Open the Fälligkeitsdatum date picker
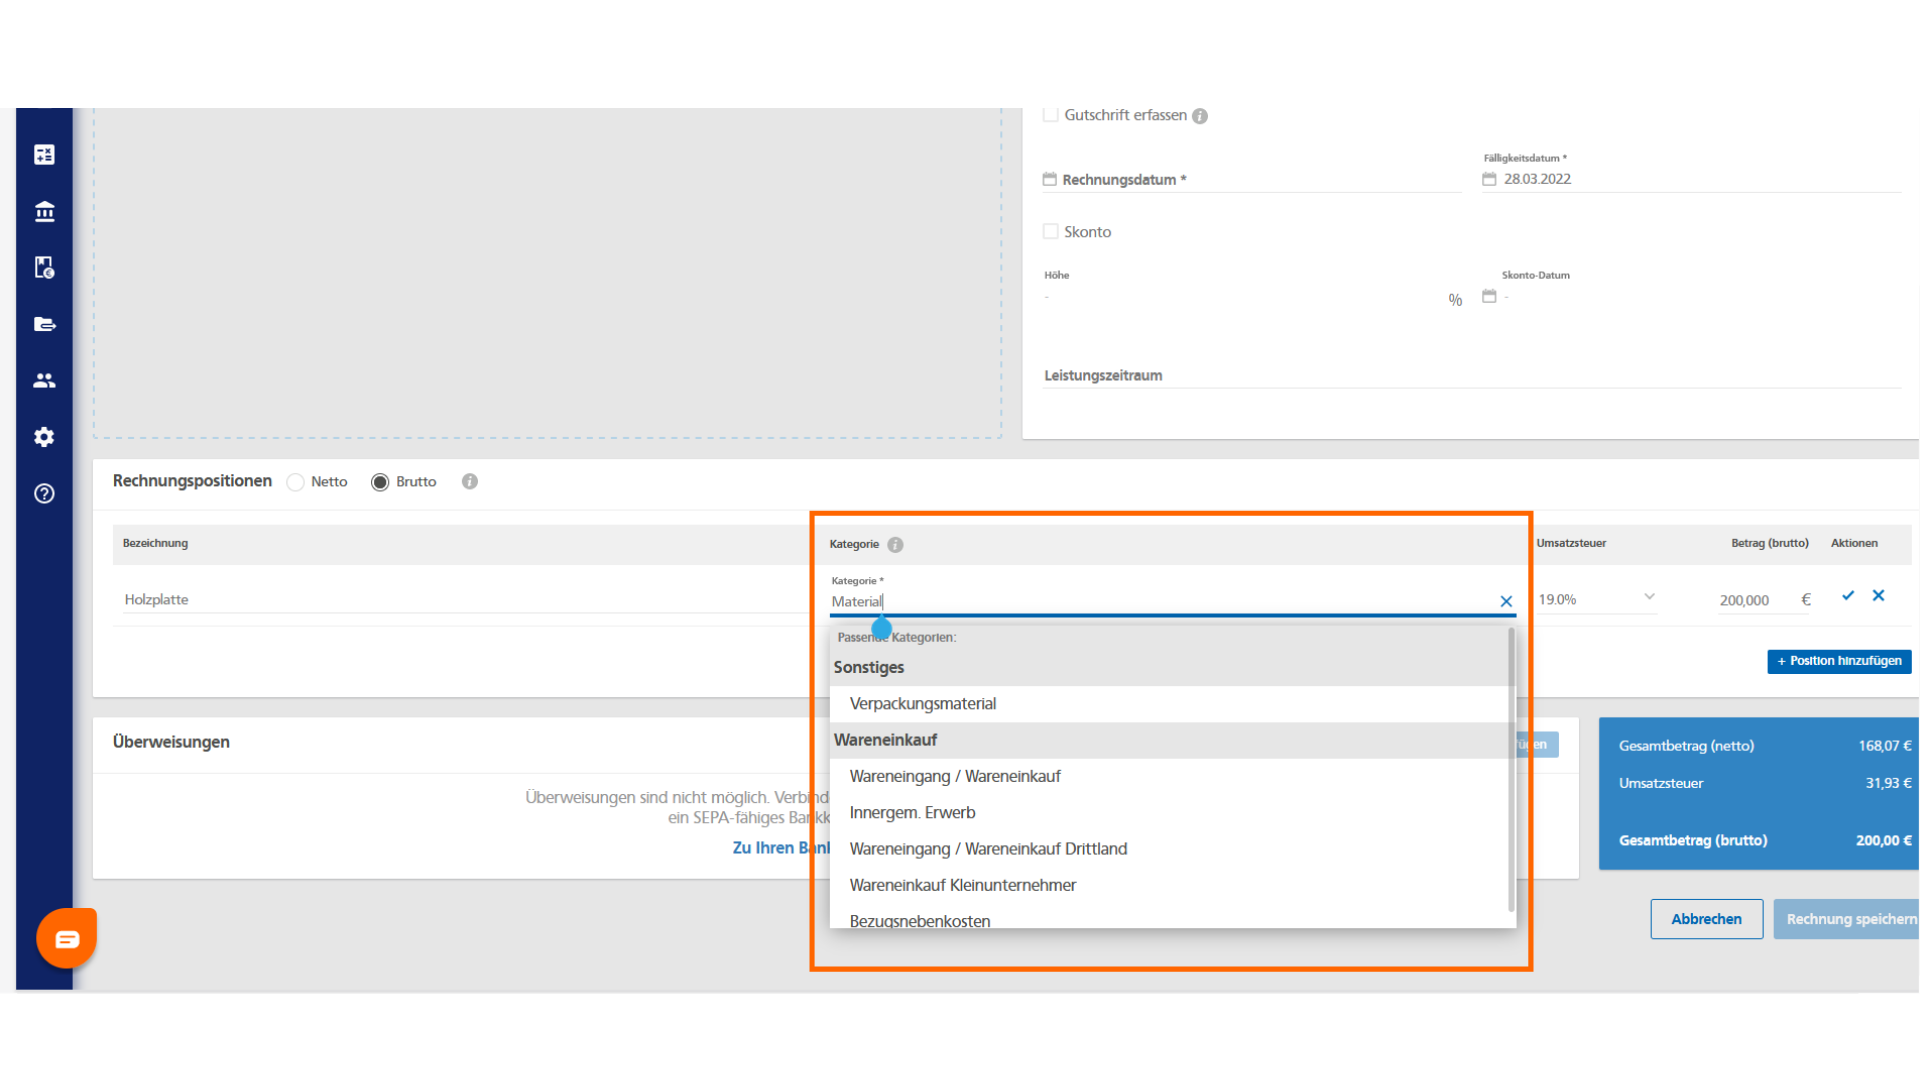Viewport: 1920px width, 1080px height. pos(1489,179)
